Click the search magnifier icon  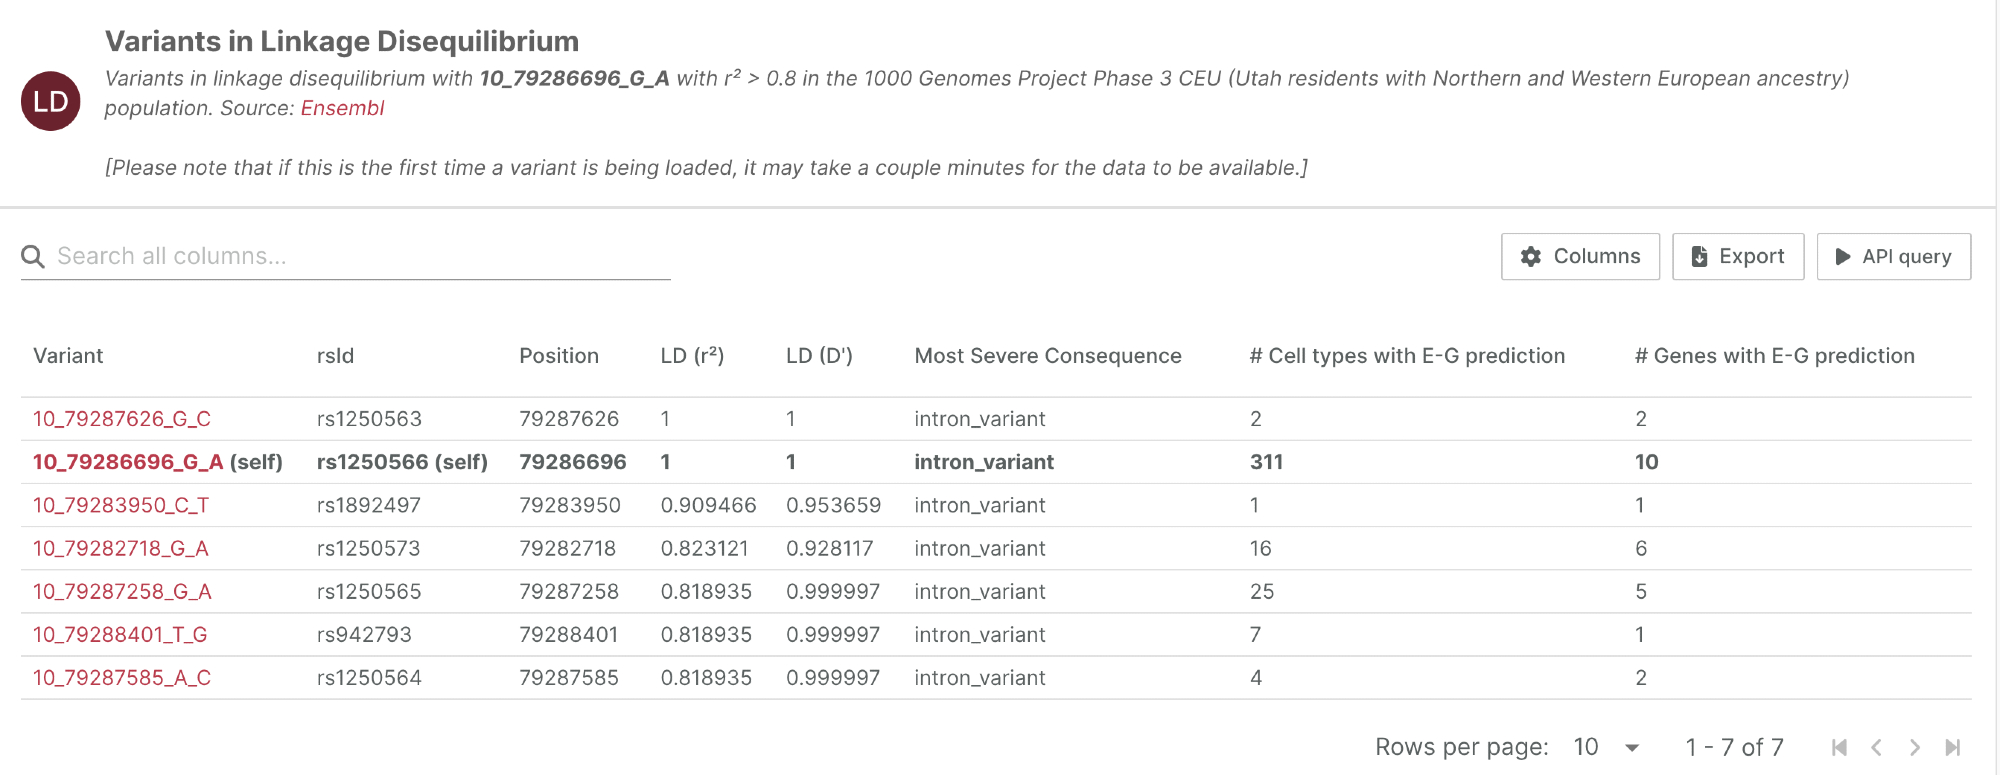33,257
